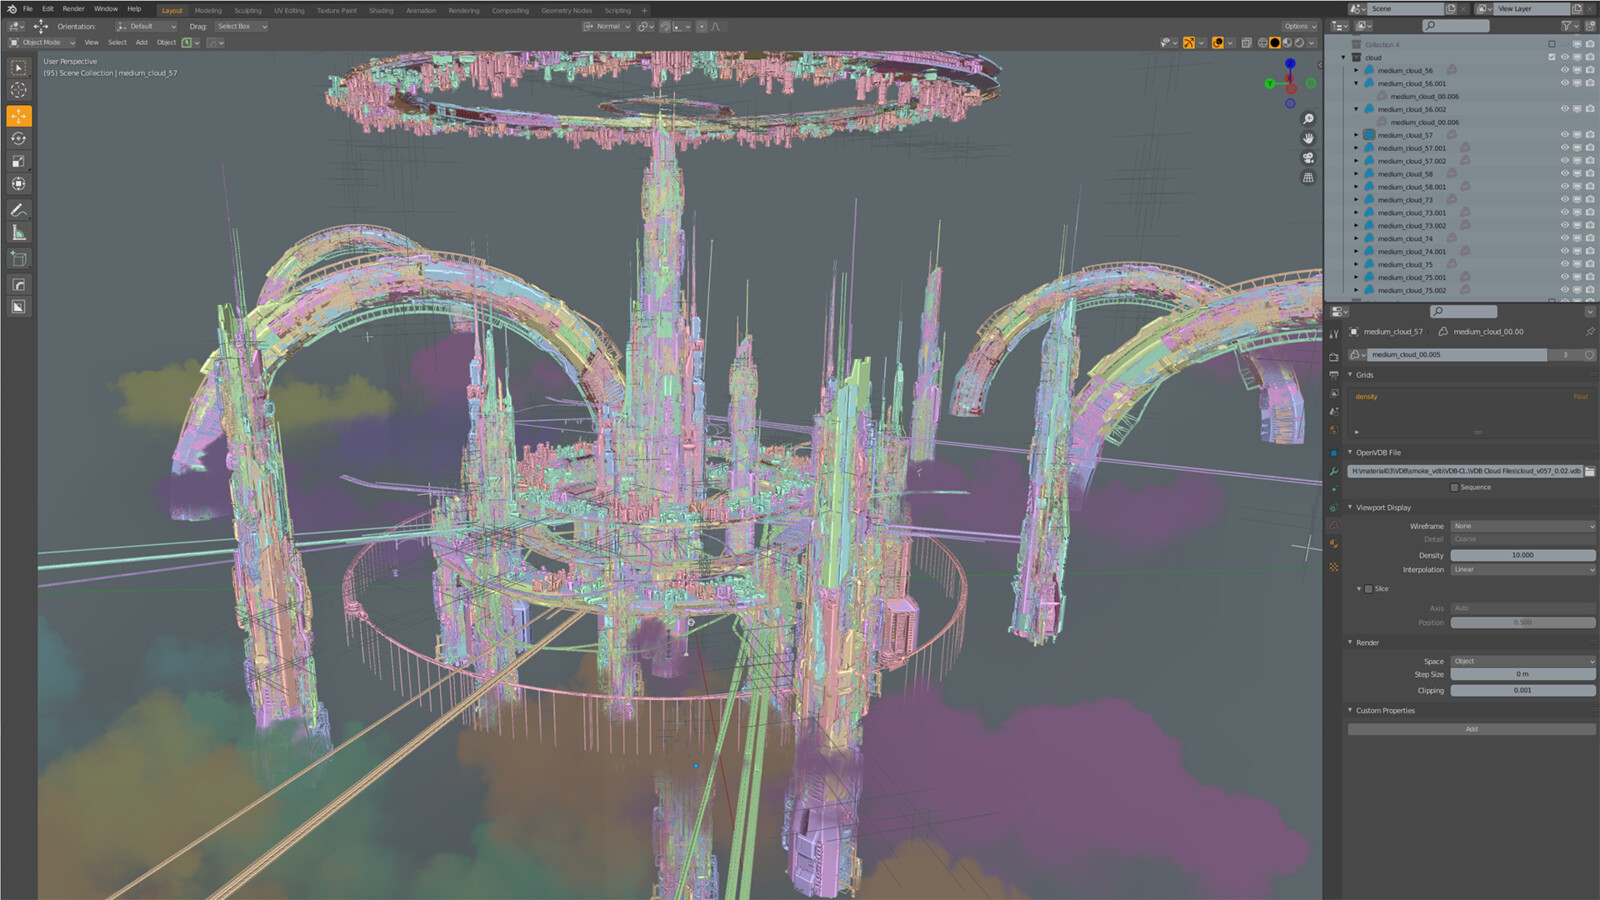1600x900 pixels.
Task: Hide medium_cloud_73 using its eye icon
Action: click(1565, 200)
